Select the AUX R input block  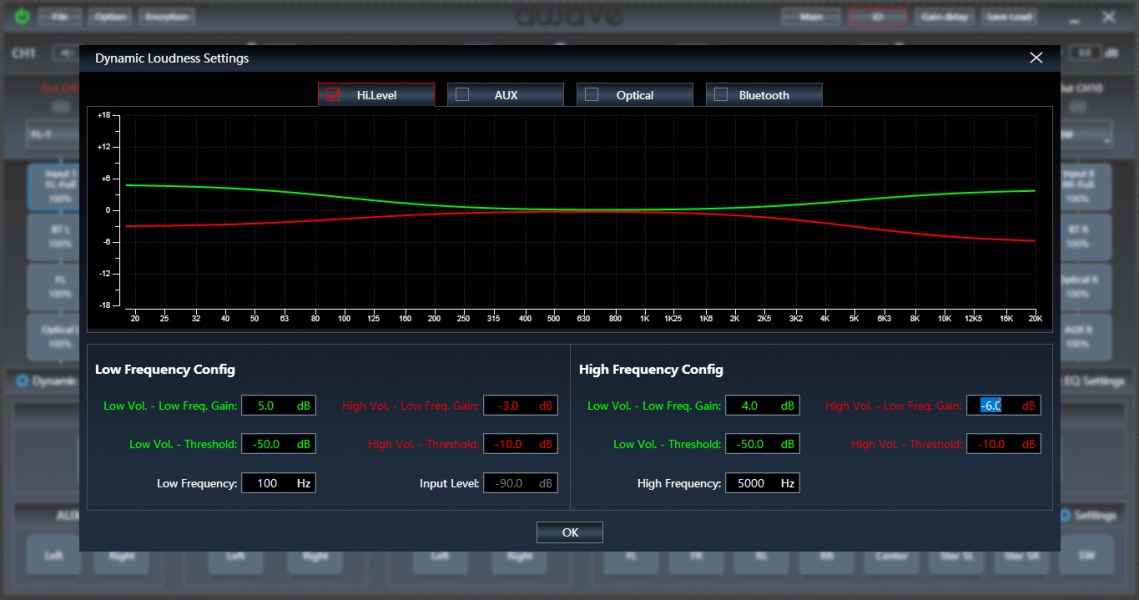coord(1086,337)
